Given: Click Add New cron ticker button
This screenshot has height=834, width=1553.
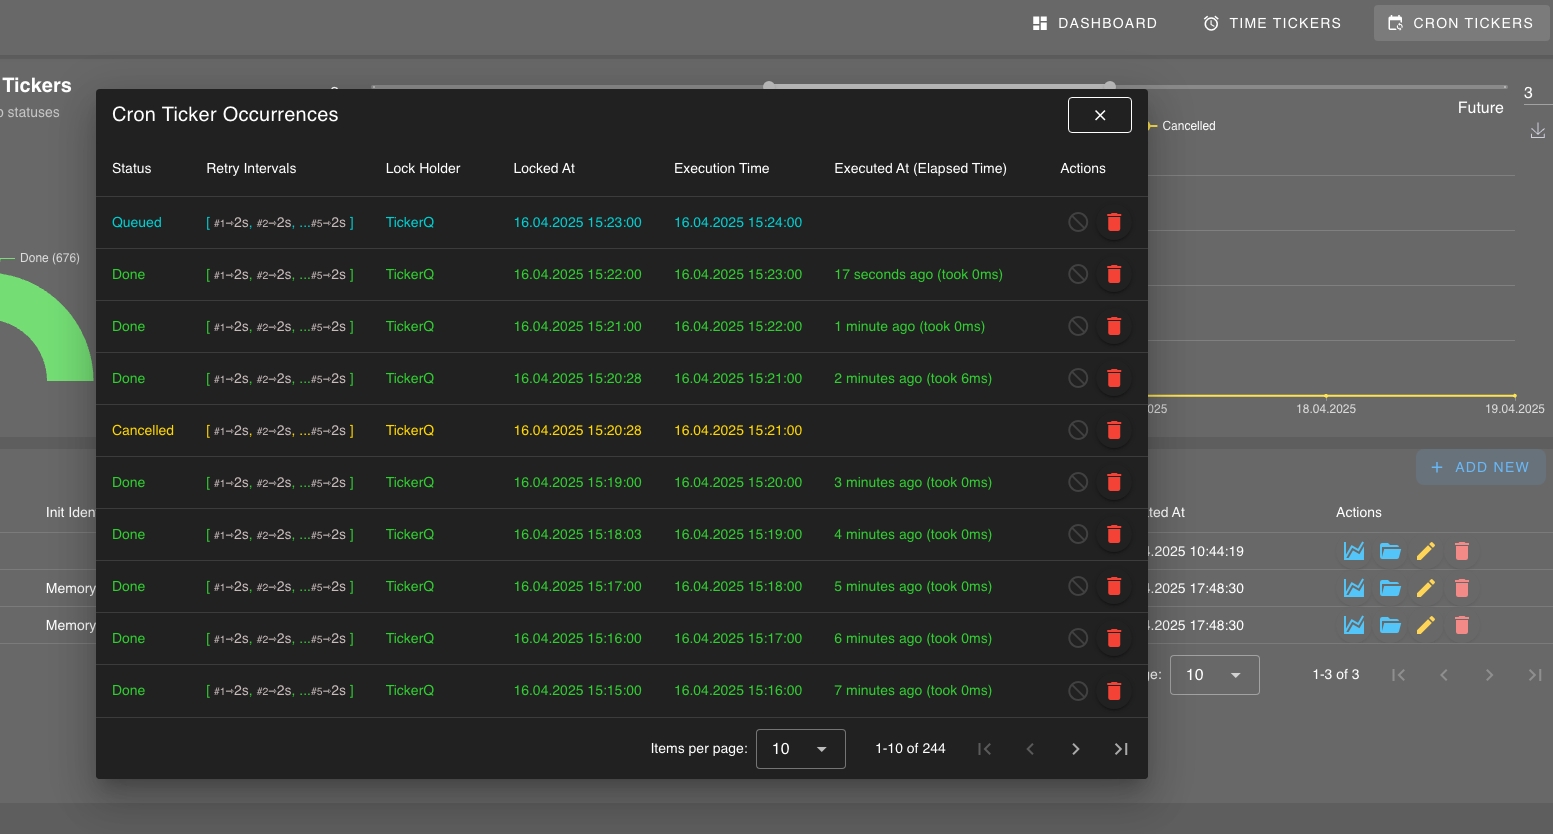Looking at the screenshot, I should pos(1480,467).
